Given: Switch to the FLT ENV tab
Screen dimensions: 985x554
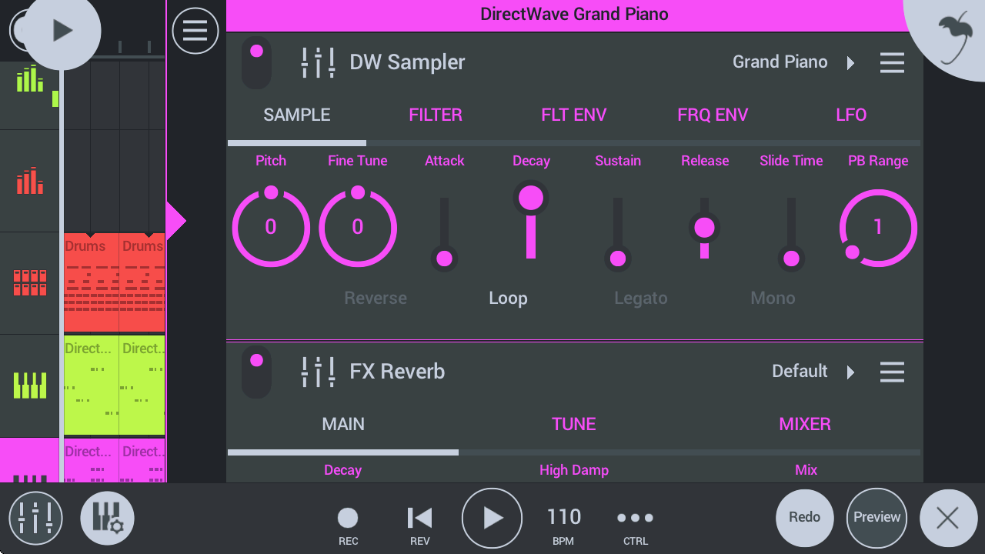Looking at the screenshot, I should 574,115.
